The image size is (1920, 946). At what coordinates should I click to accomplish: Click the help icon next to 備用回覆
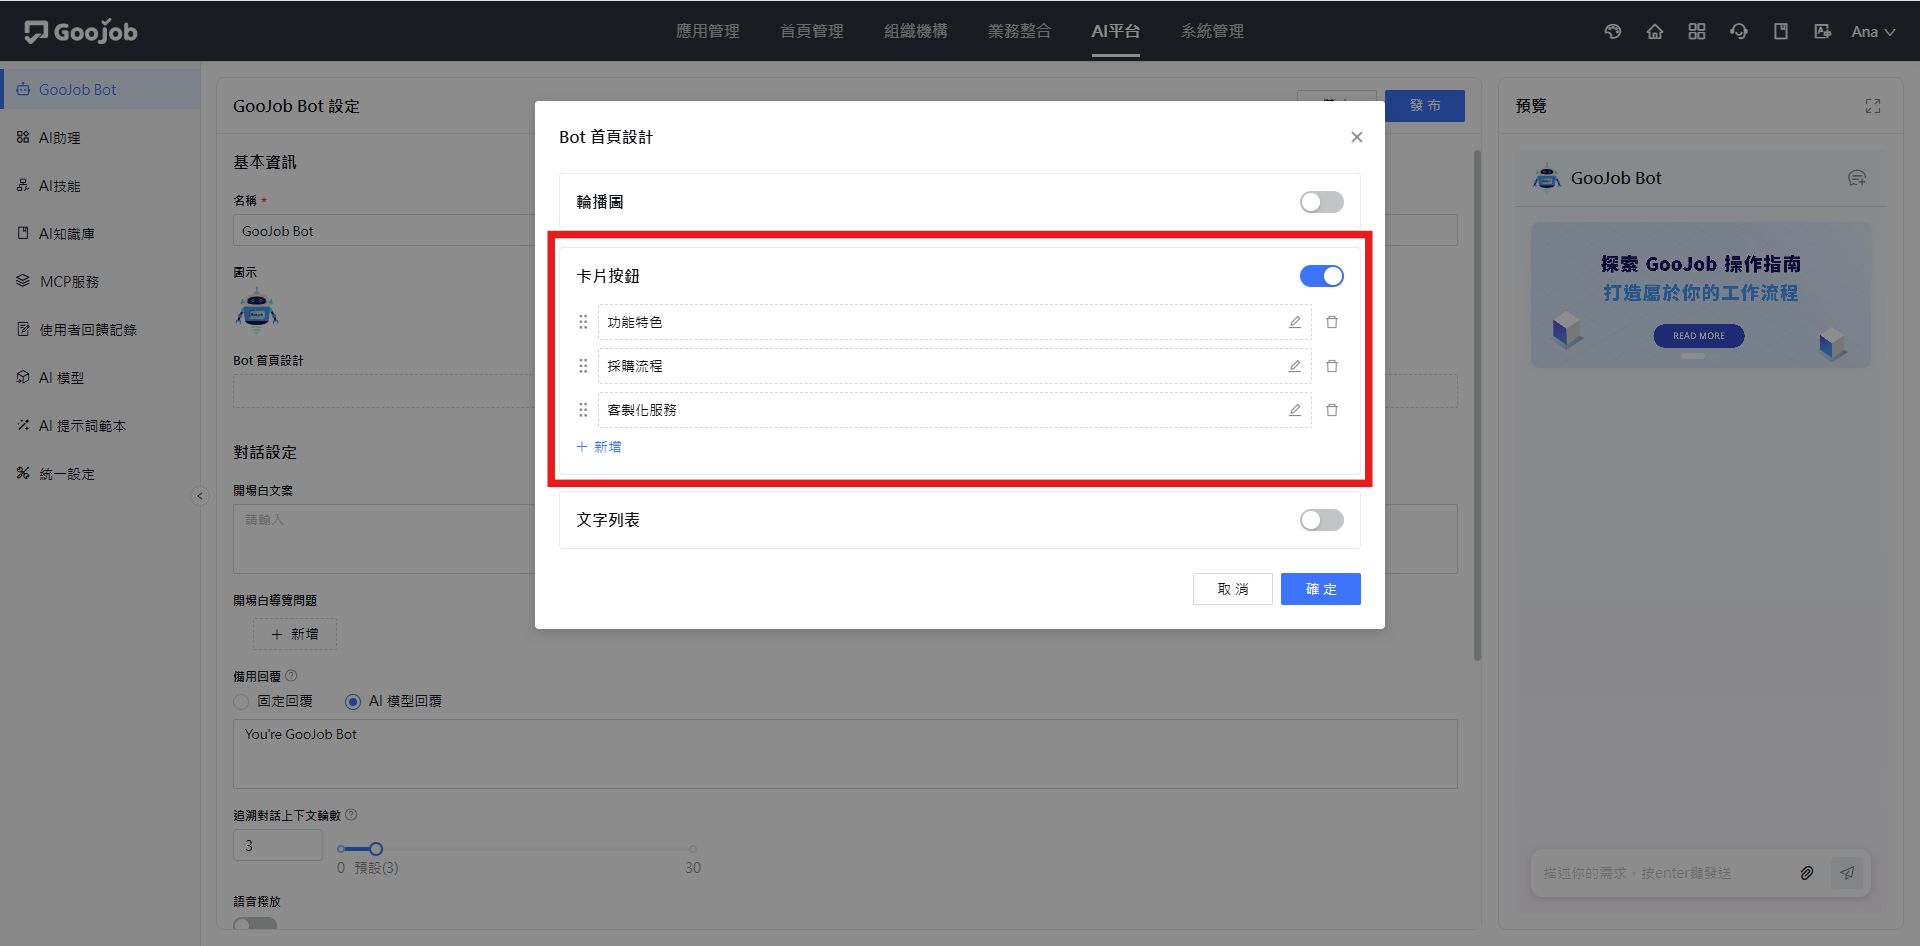pyautogui.click(x=291, y=676)
